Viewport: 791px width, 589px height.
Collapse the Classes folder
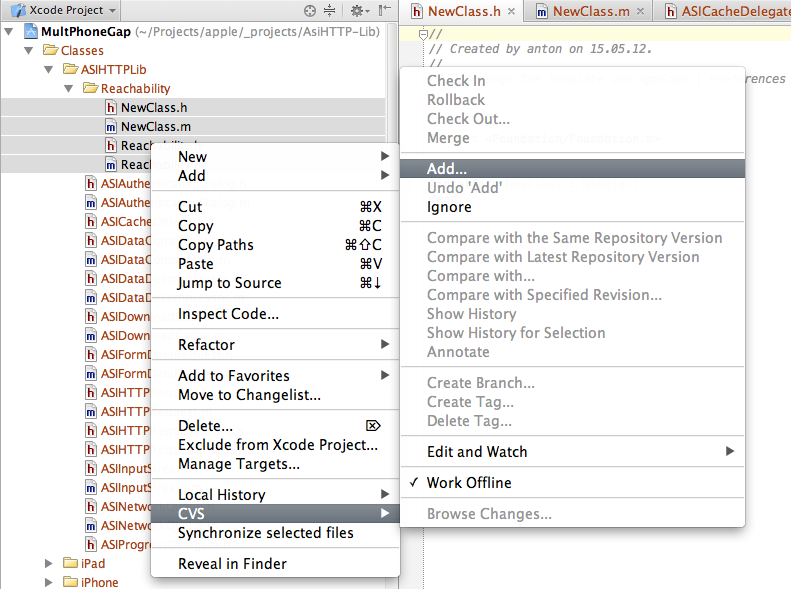[x=29, y=51]
